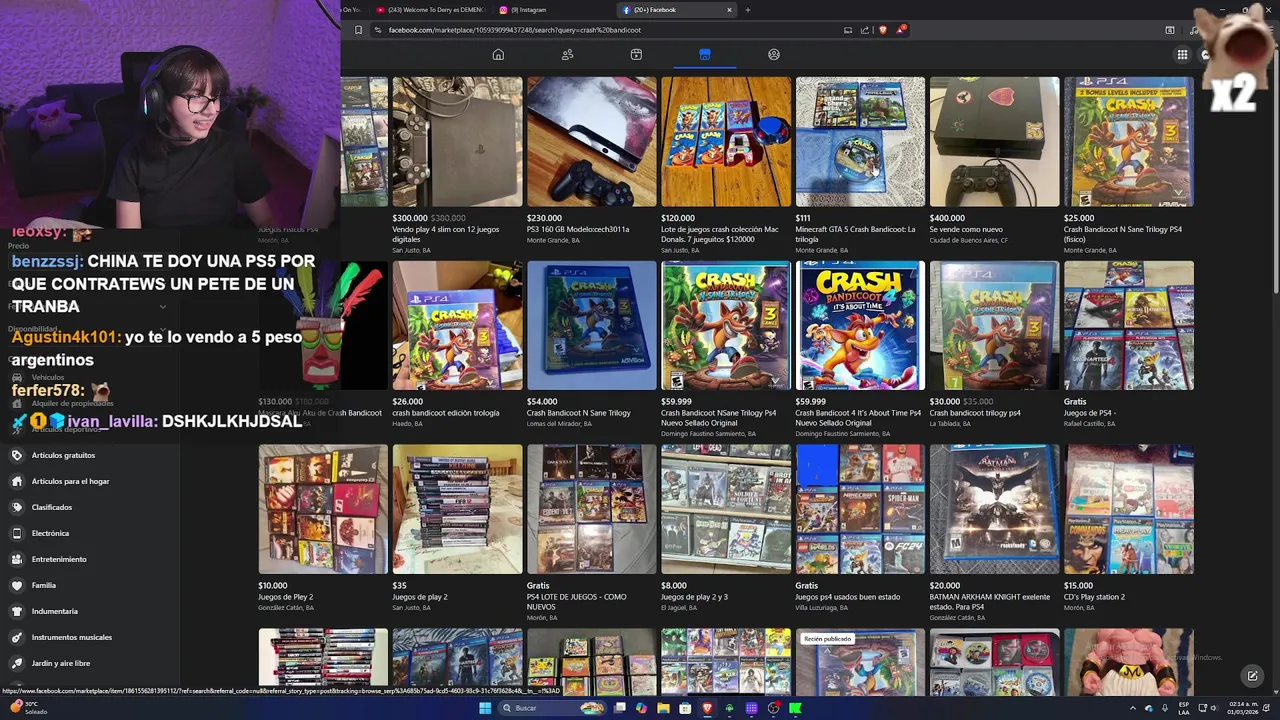Open Brave browser from the taskbar

click(707, 708)
